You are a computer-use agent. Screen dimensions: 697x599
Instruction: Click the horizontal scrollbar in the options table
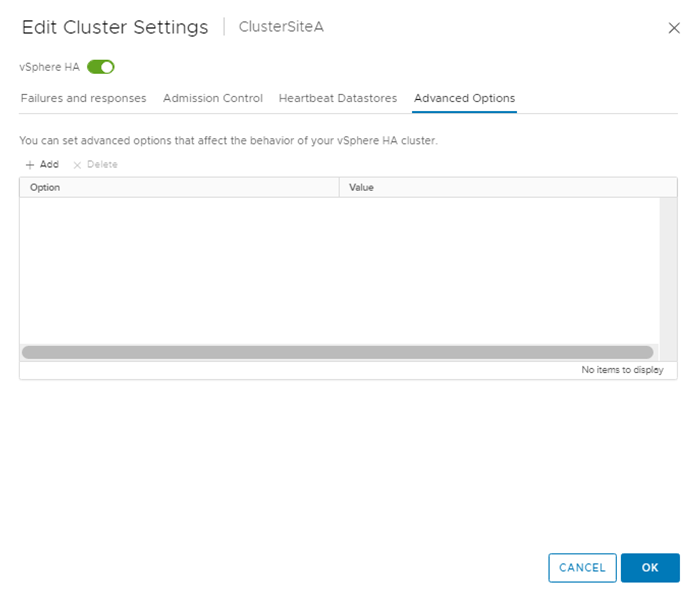pos(337,352)
